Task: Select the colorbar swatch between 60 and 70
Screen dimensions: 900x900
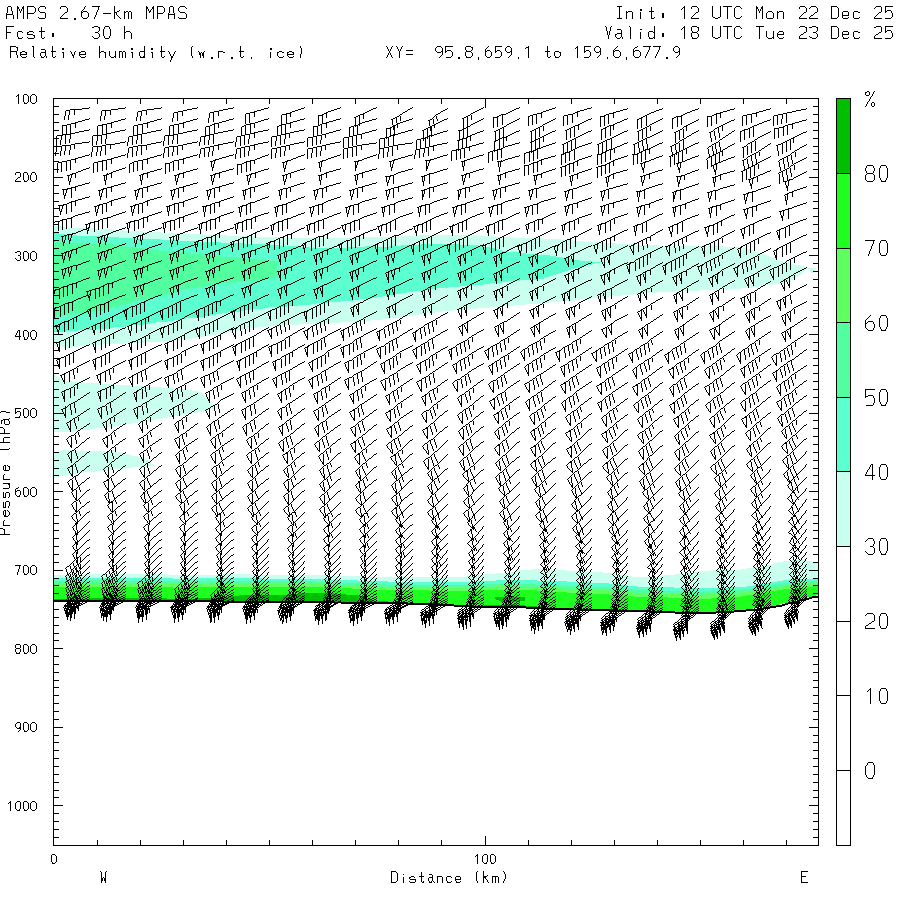Action: [843, 285]
